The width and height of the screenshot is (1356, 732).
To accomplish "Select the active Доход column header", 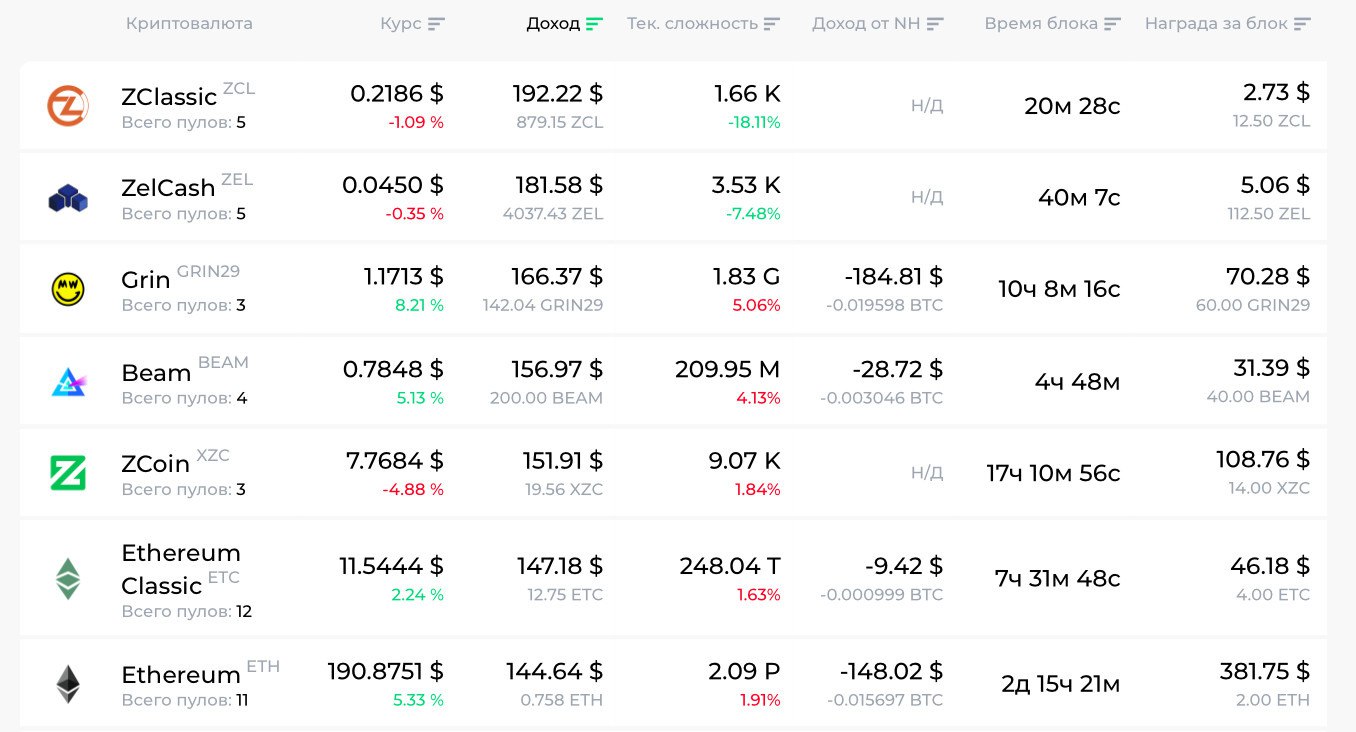I will pos(553,24).
